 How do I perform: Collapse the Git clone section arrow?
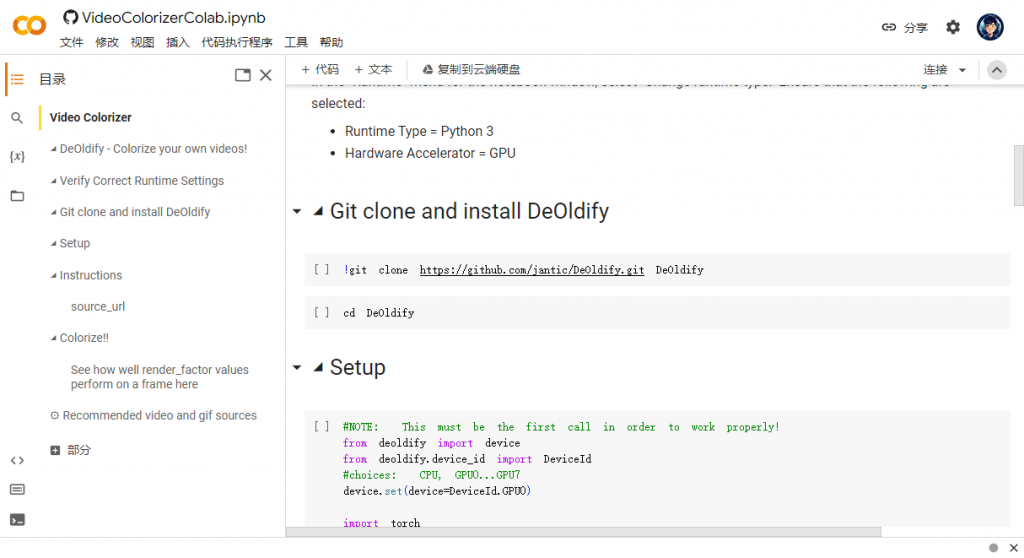pos(297,211)
